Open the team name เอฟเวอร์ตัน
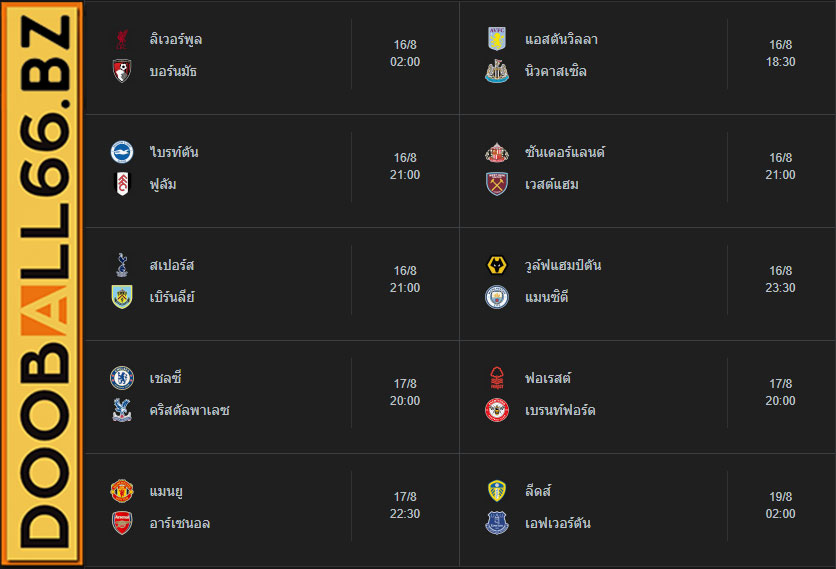 tap(558, 523)
